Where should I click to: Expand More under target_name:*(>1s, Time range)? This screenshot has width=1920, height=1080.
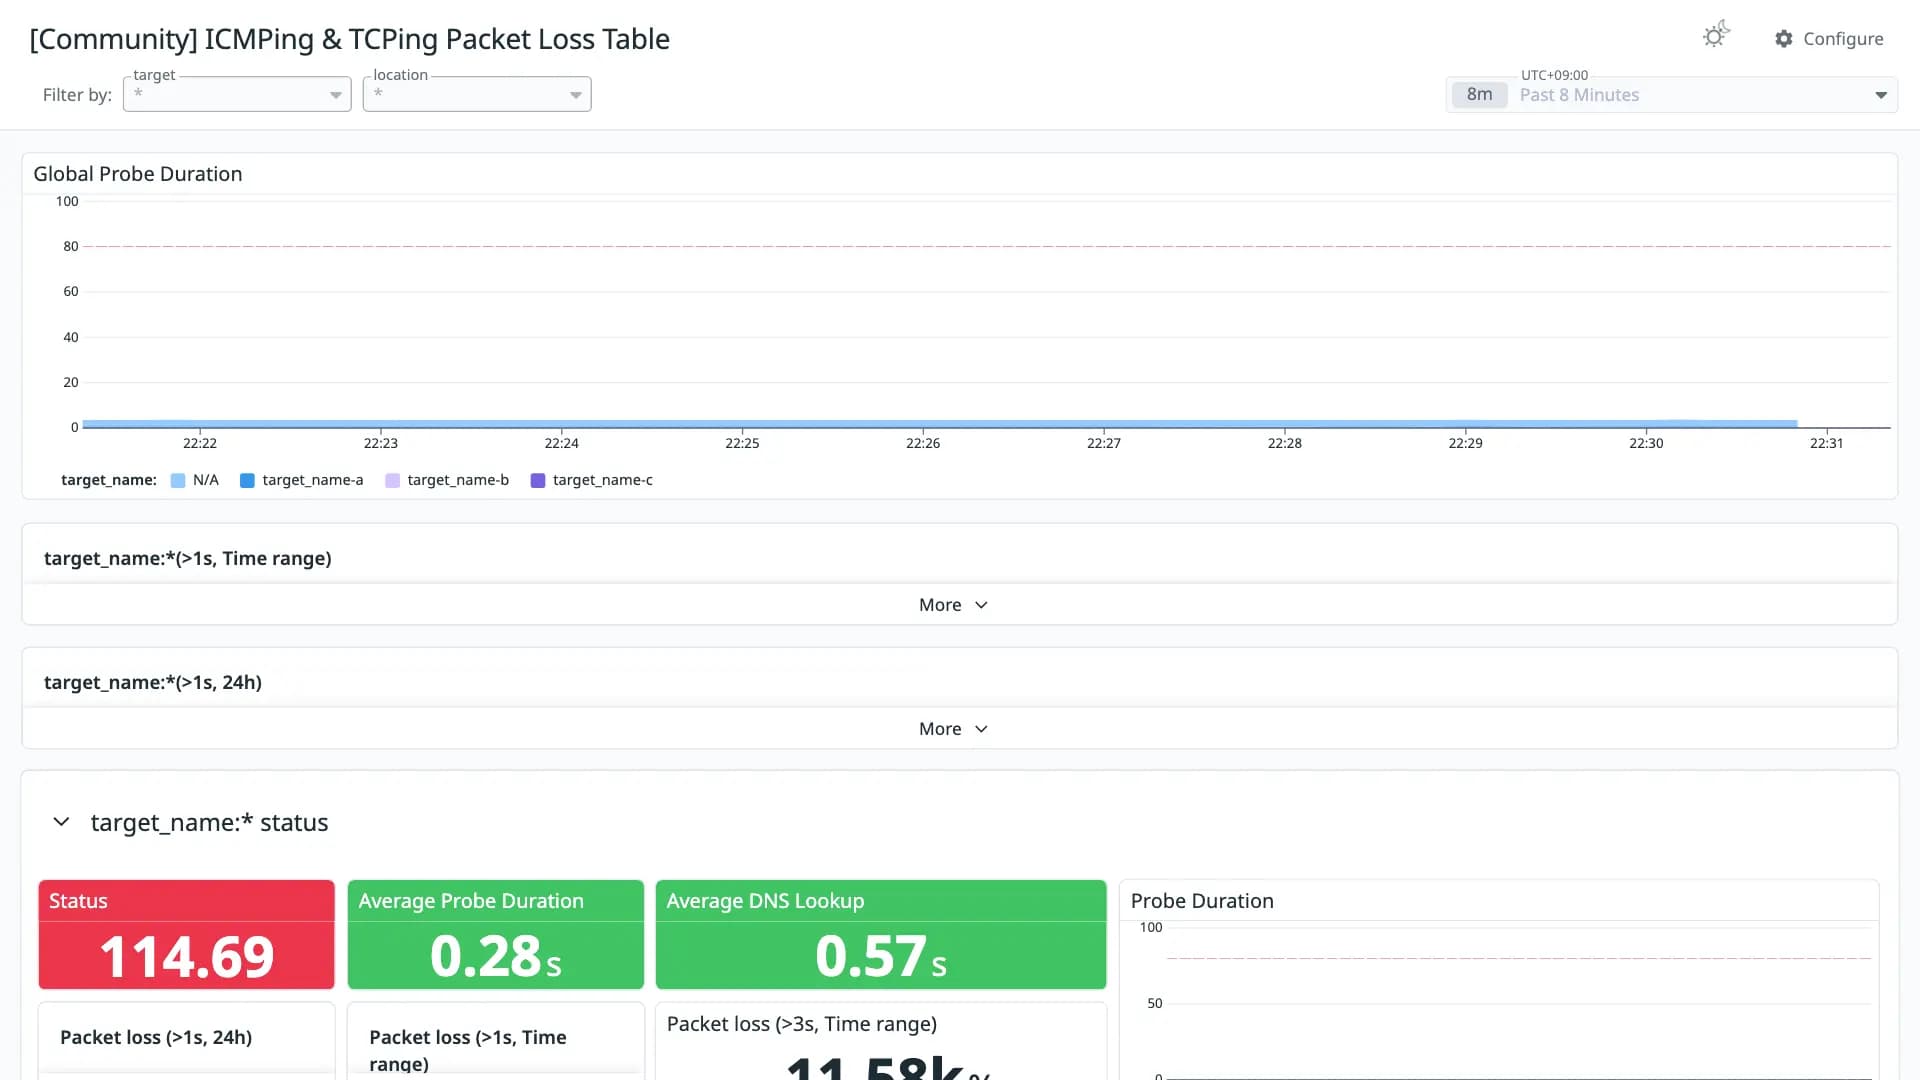point(953,605)
